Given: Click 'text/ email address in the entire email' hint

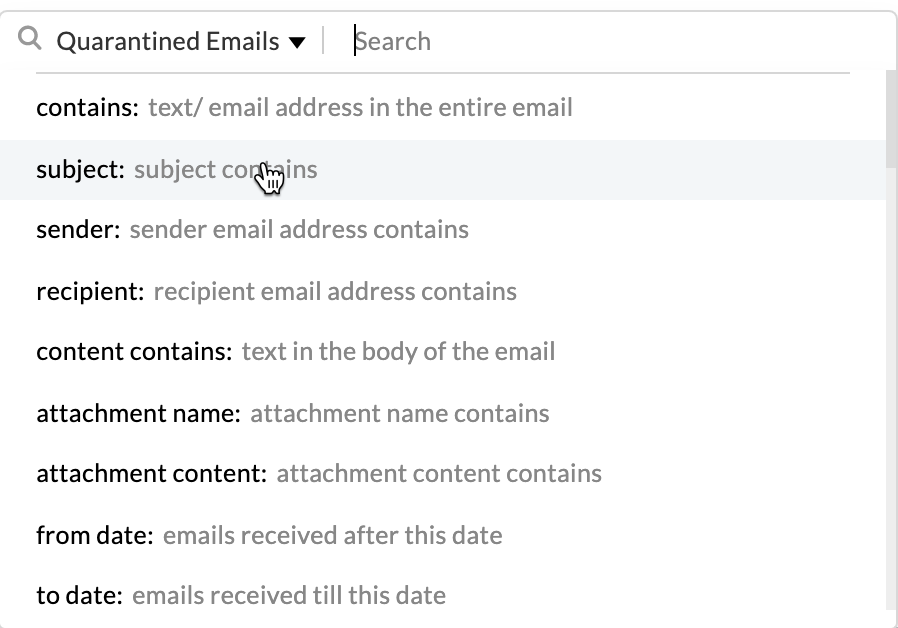Looking at the screenshot, I should click(x=360, y=107).
